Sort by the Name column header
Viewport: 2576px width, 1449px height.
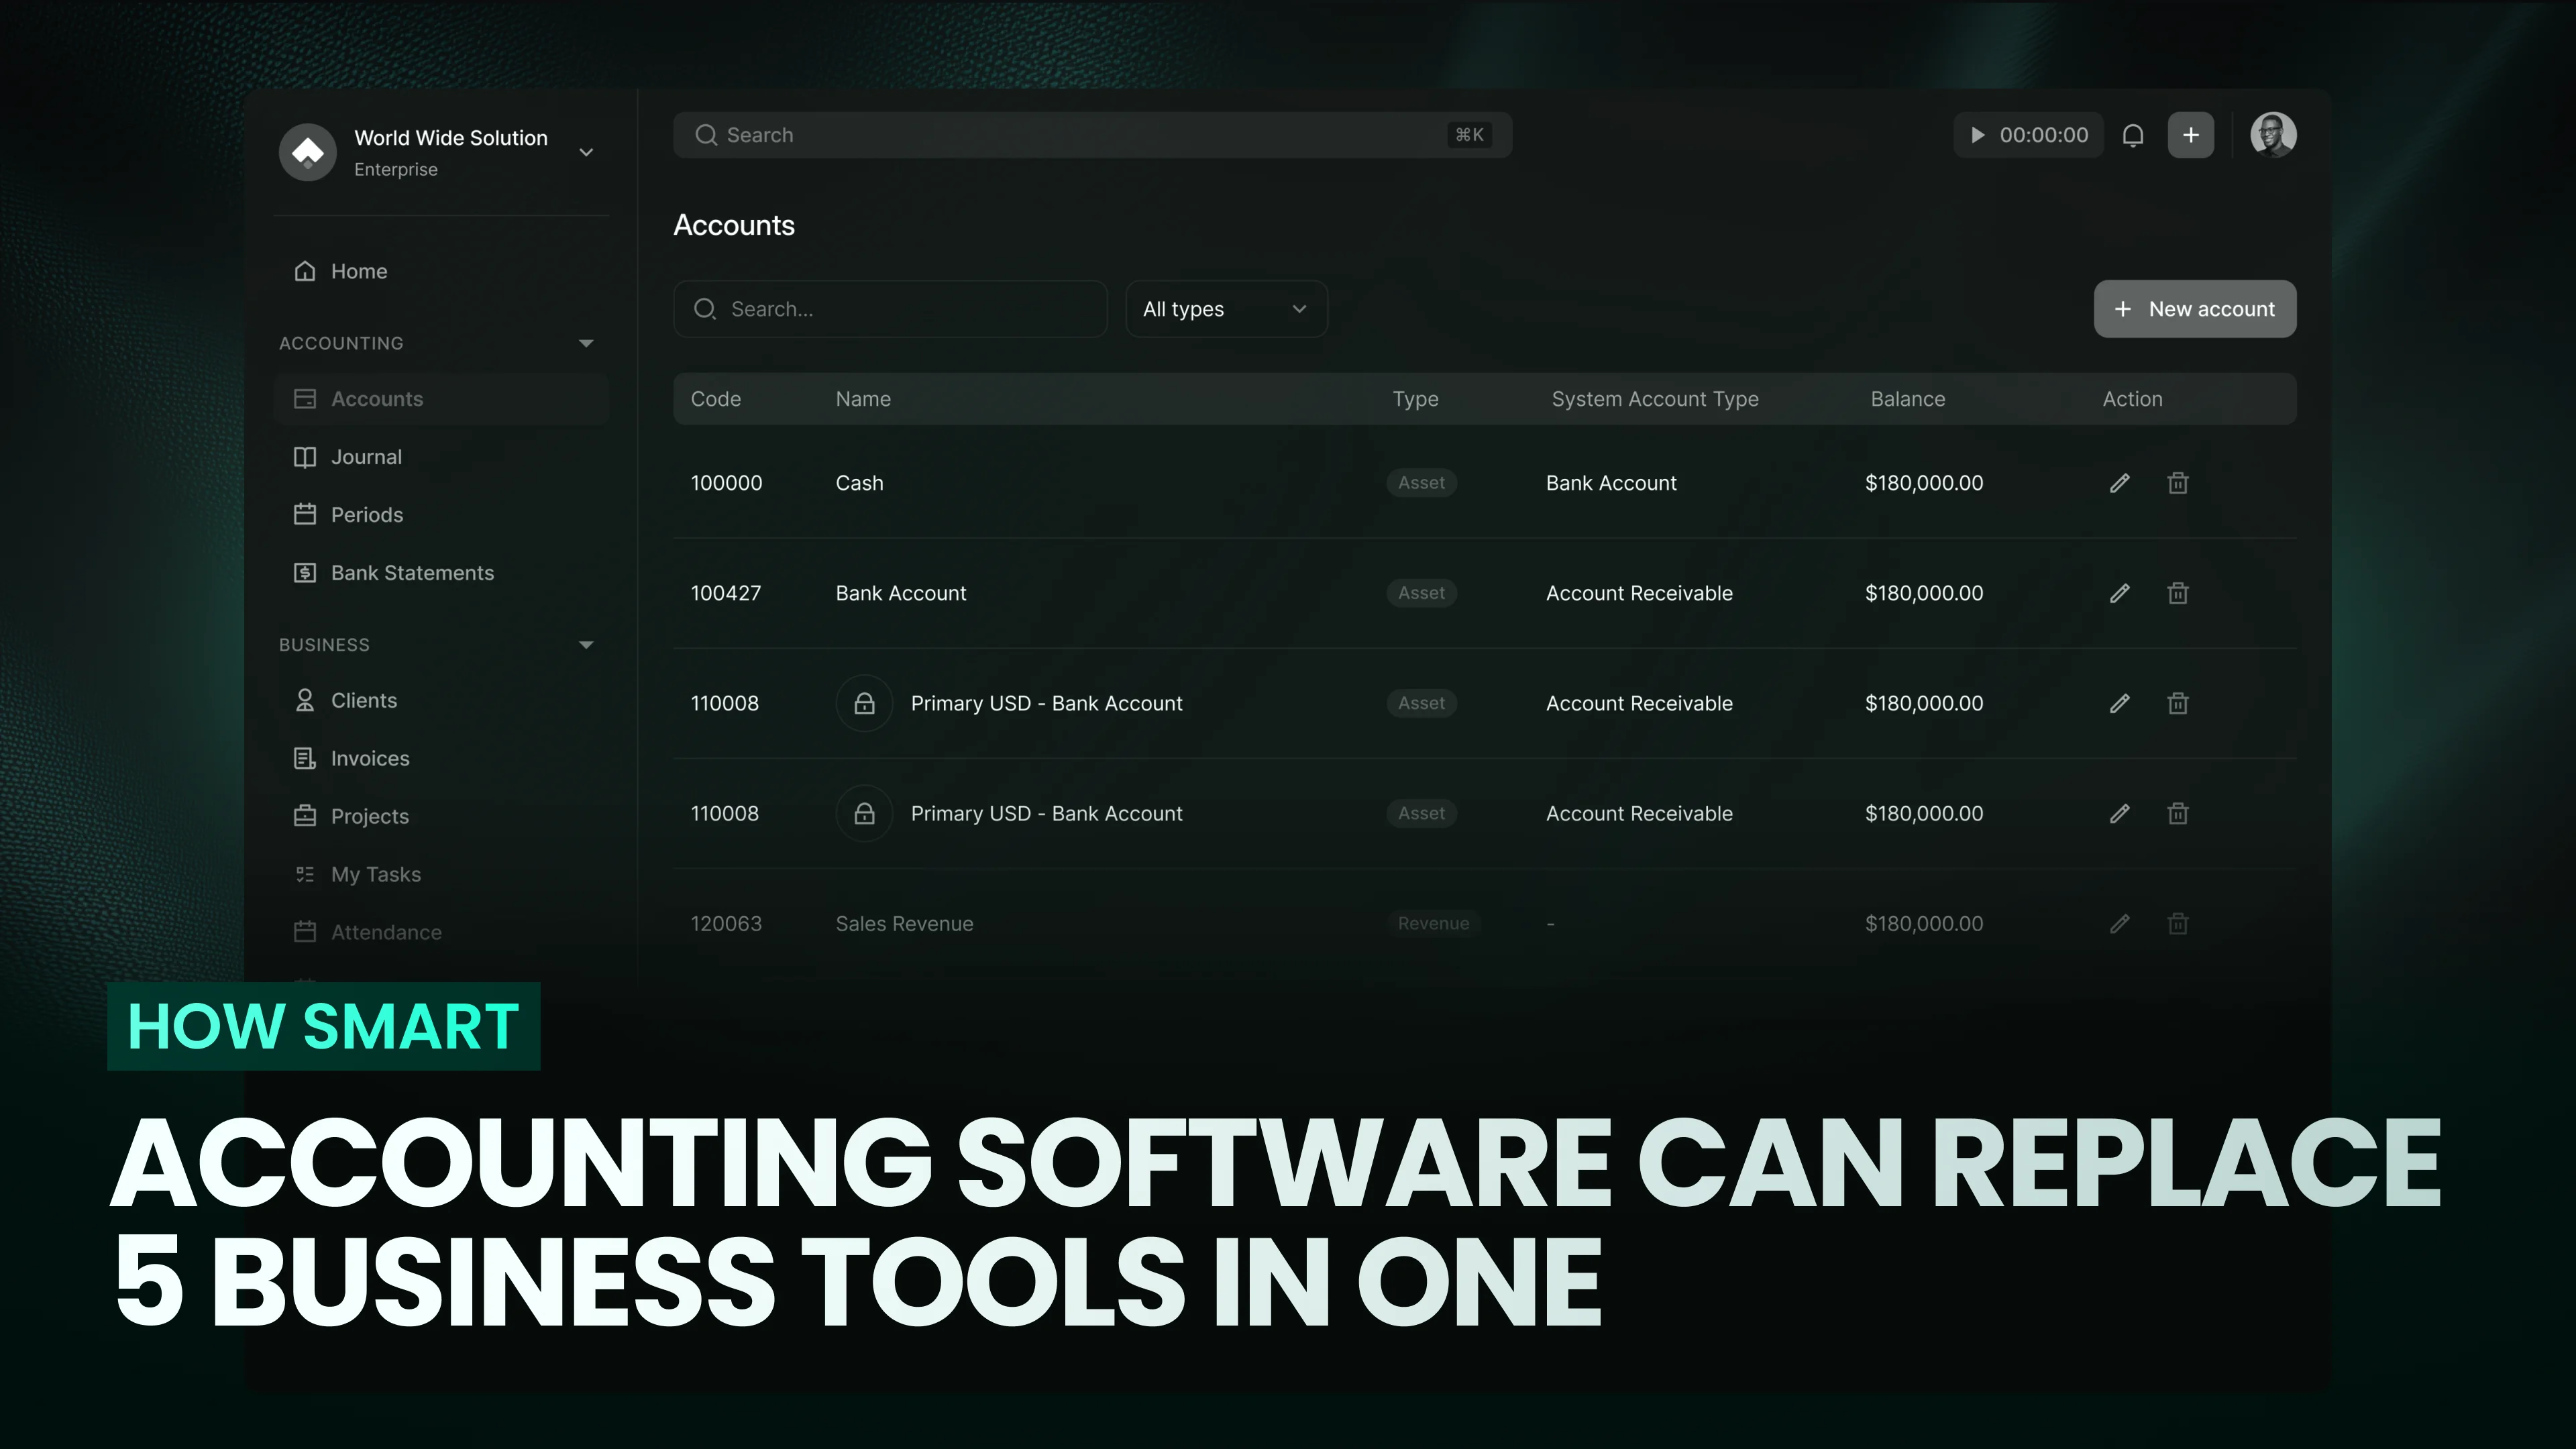(x=863, y=399)
